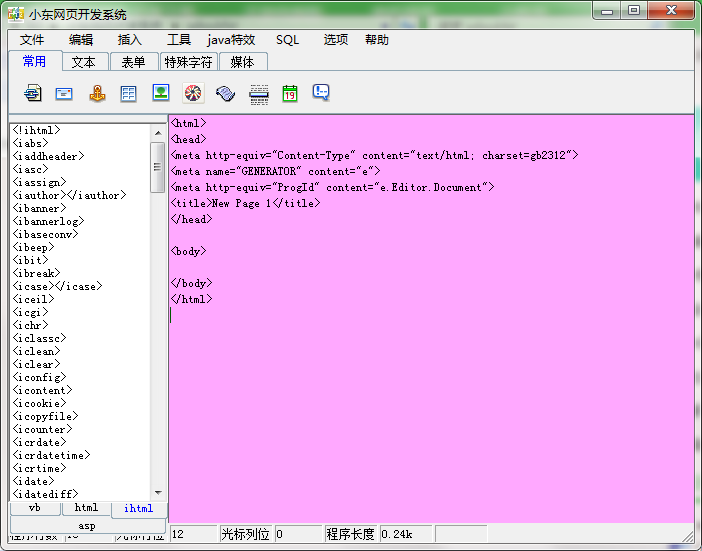Viewport: 702px width, 551px height.
Task: Select the <ibanner> tag in list
Action: click(x=39, y=208)
